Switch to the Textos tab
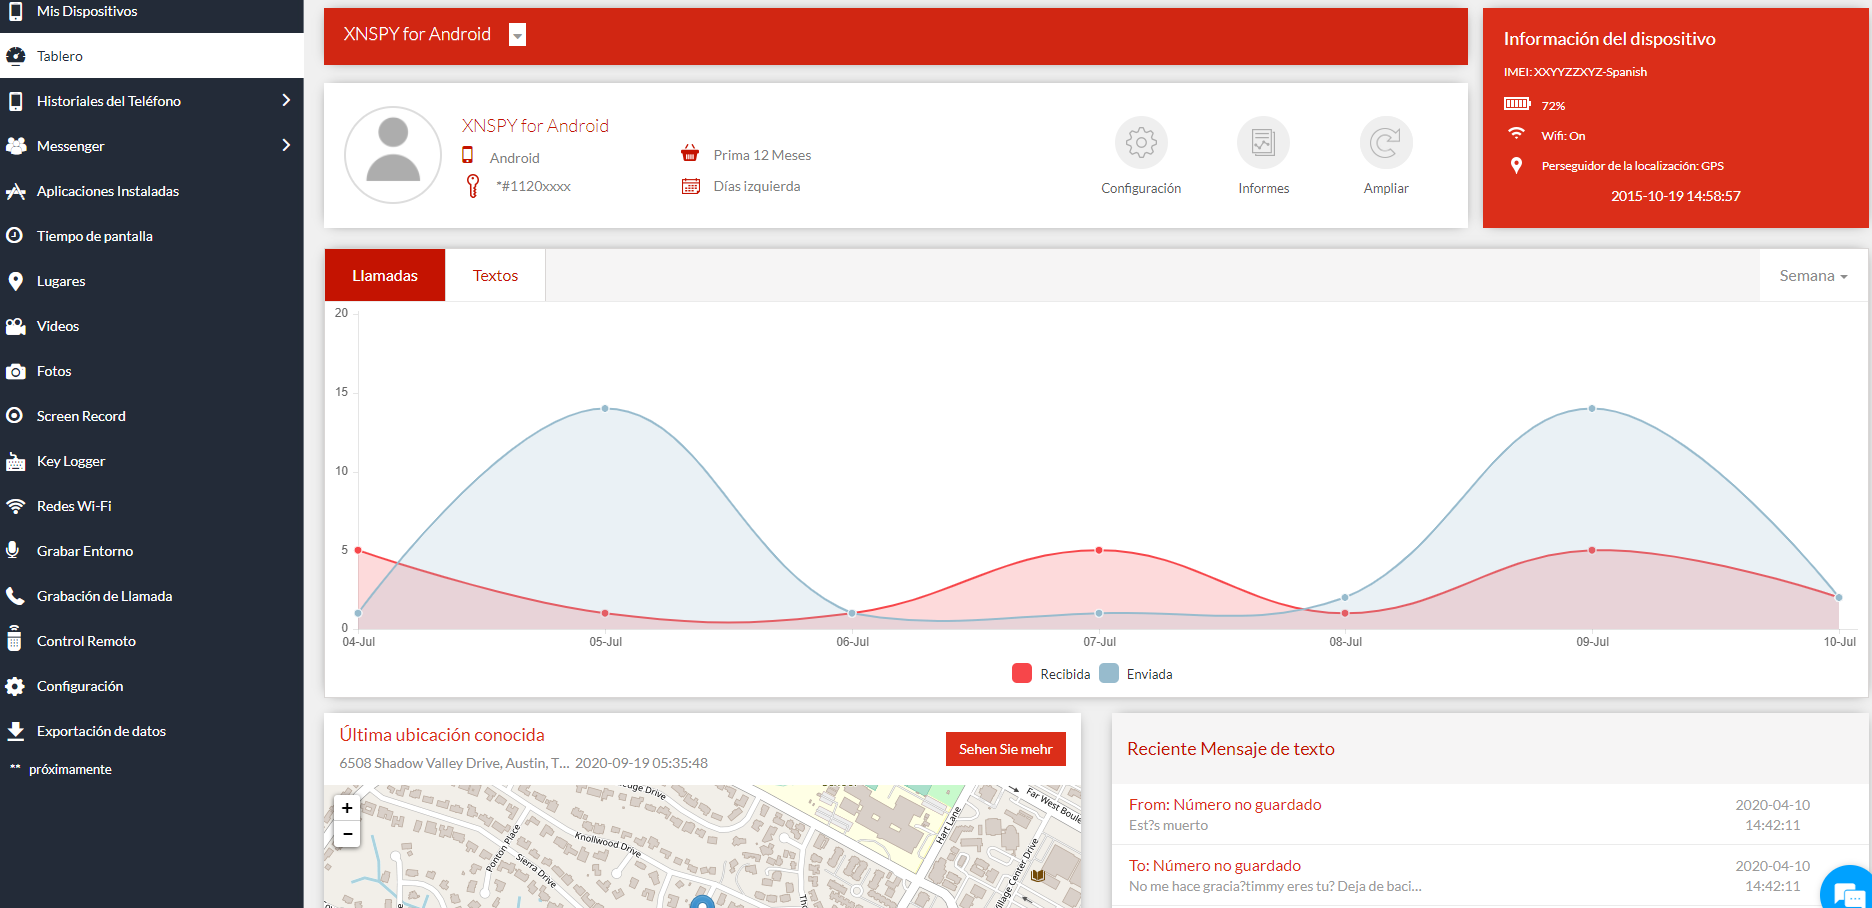Image resolution: width=1872 pixels, height=908 pixels. click(495, 275)
